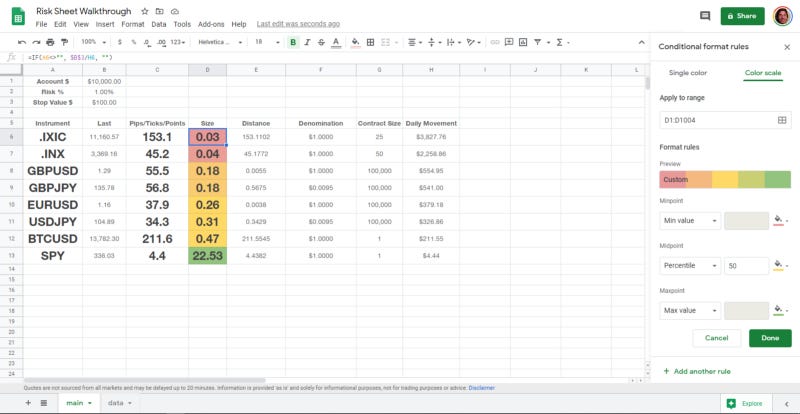Open the Data menu
The image size is (800, 414).
coord(159,24)
